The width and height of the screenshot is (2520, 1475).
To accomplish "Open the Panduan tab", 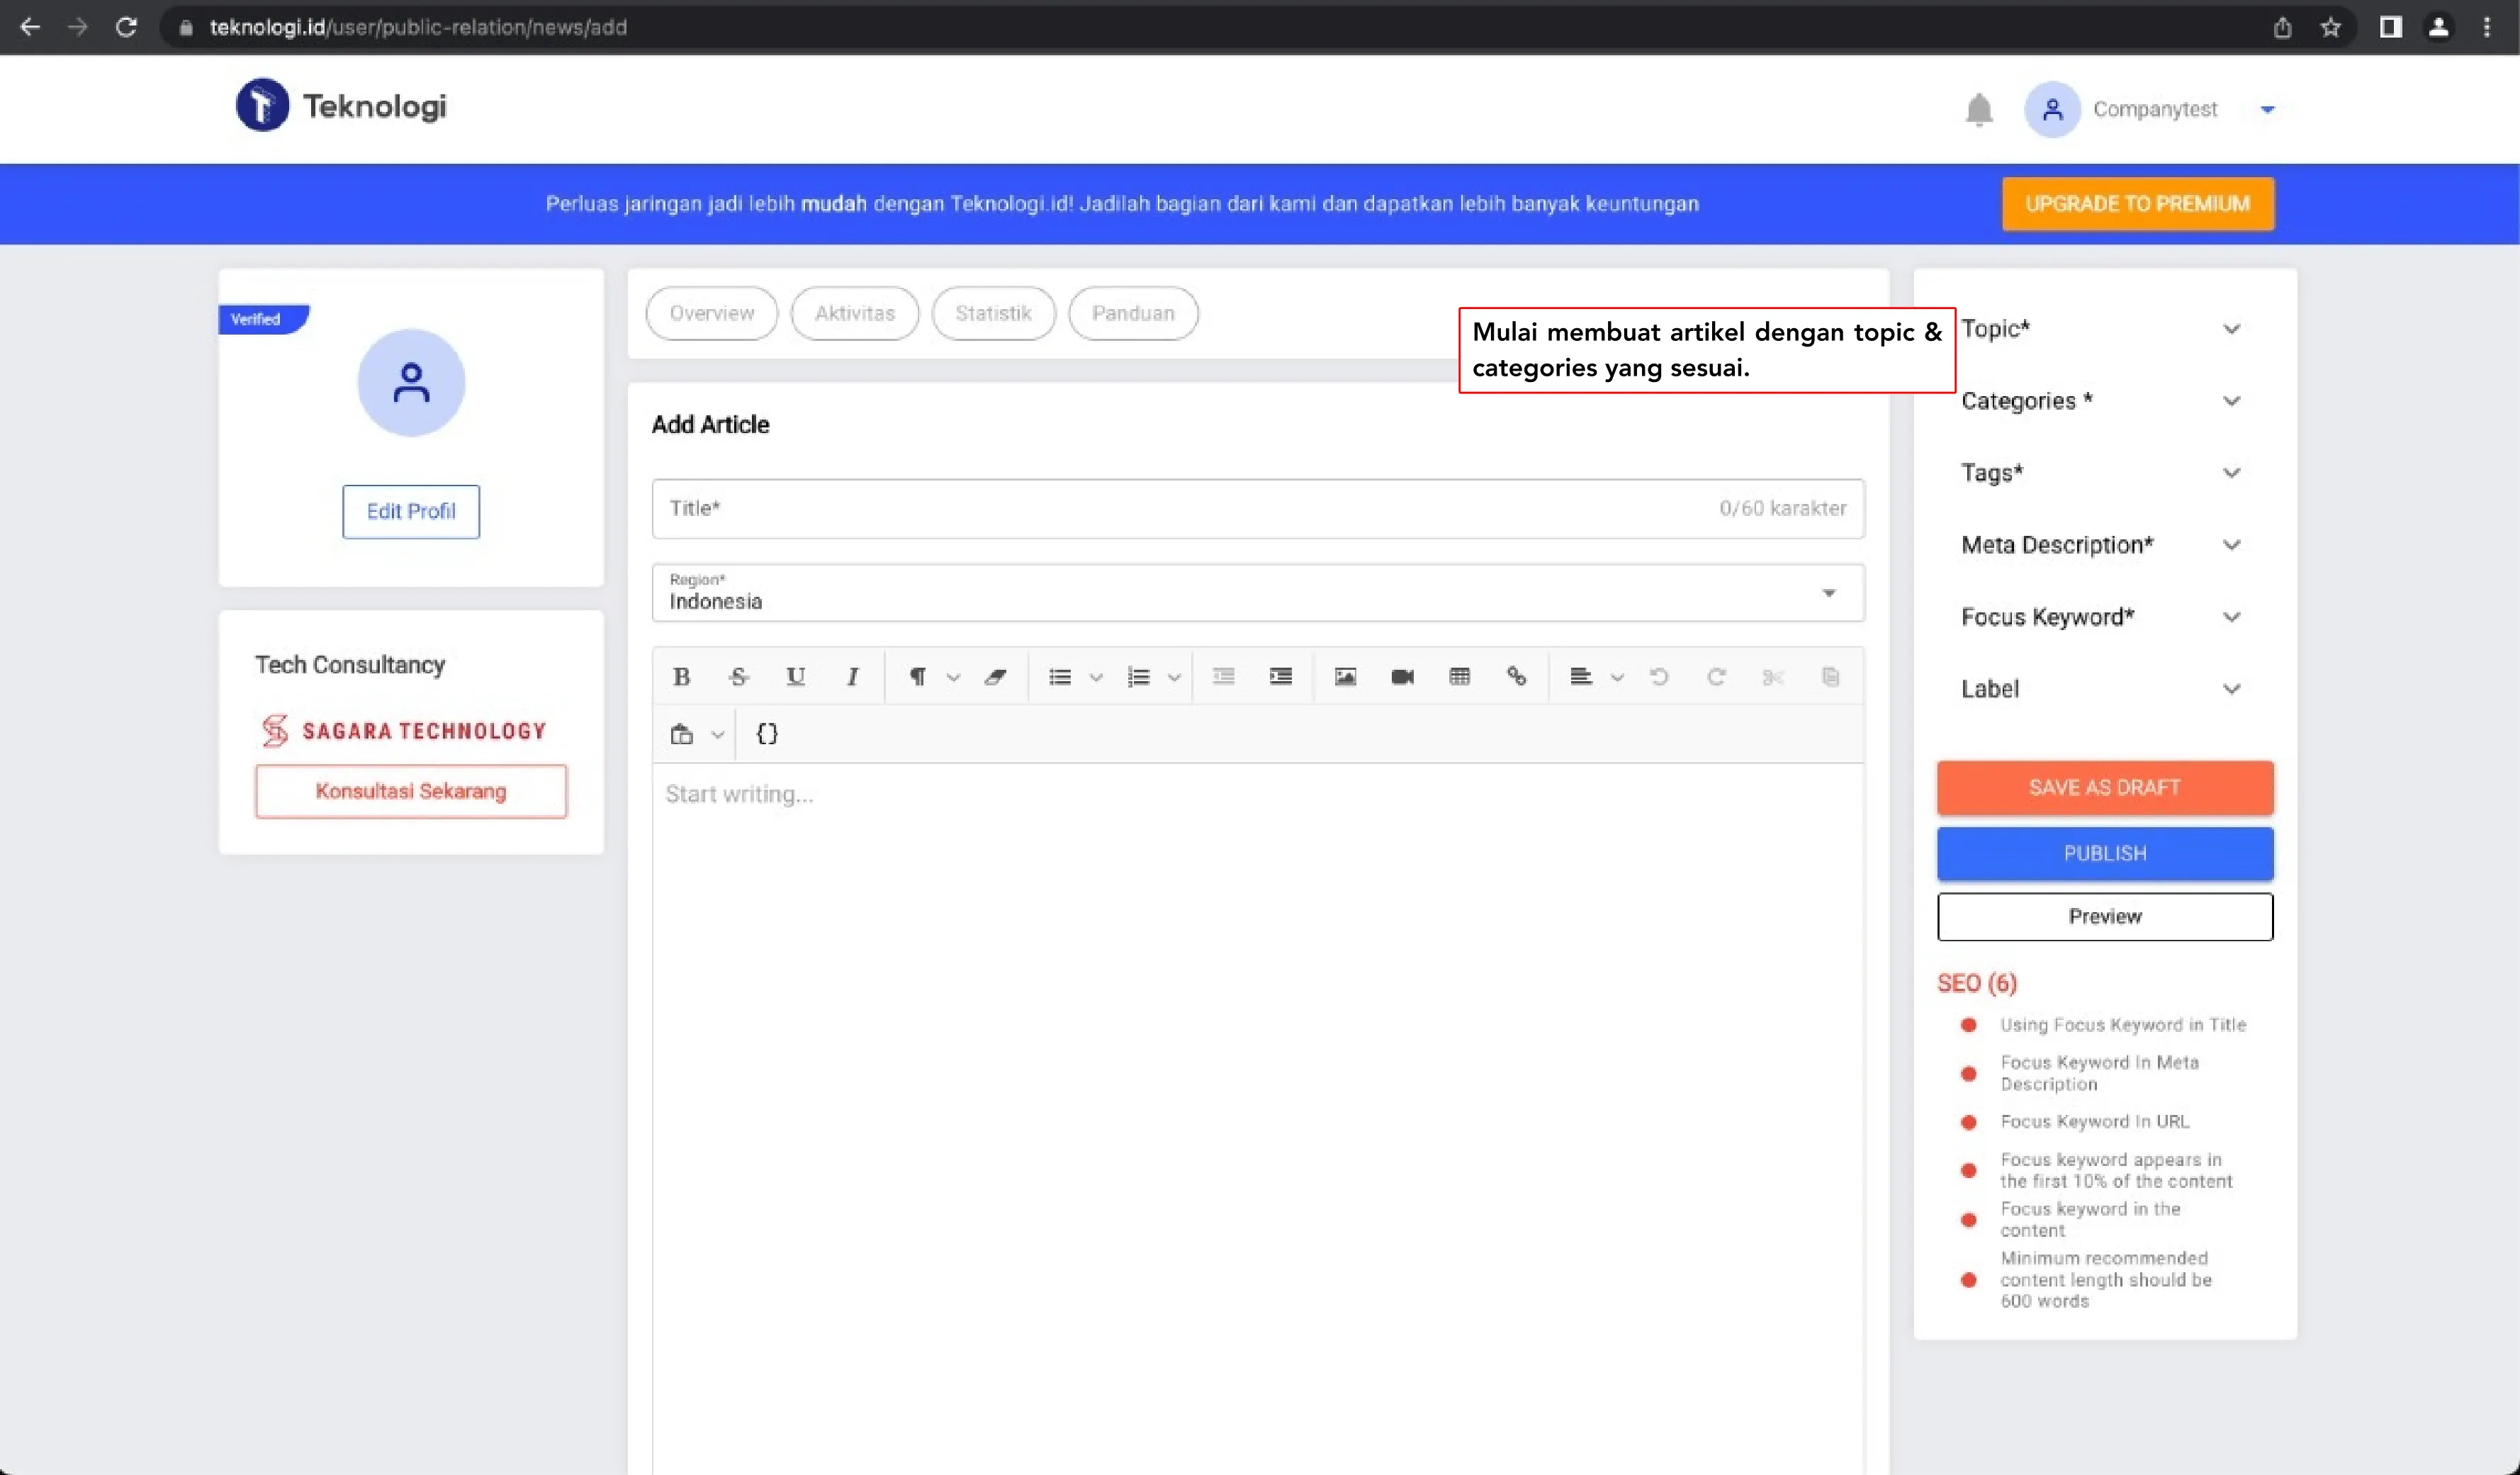I will (x=1132, y=313).
